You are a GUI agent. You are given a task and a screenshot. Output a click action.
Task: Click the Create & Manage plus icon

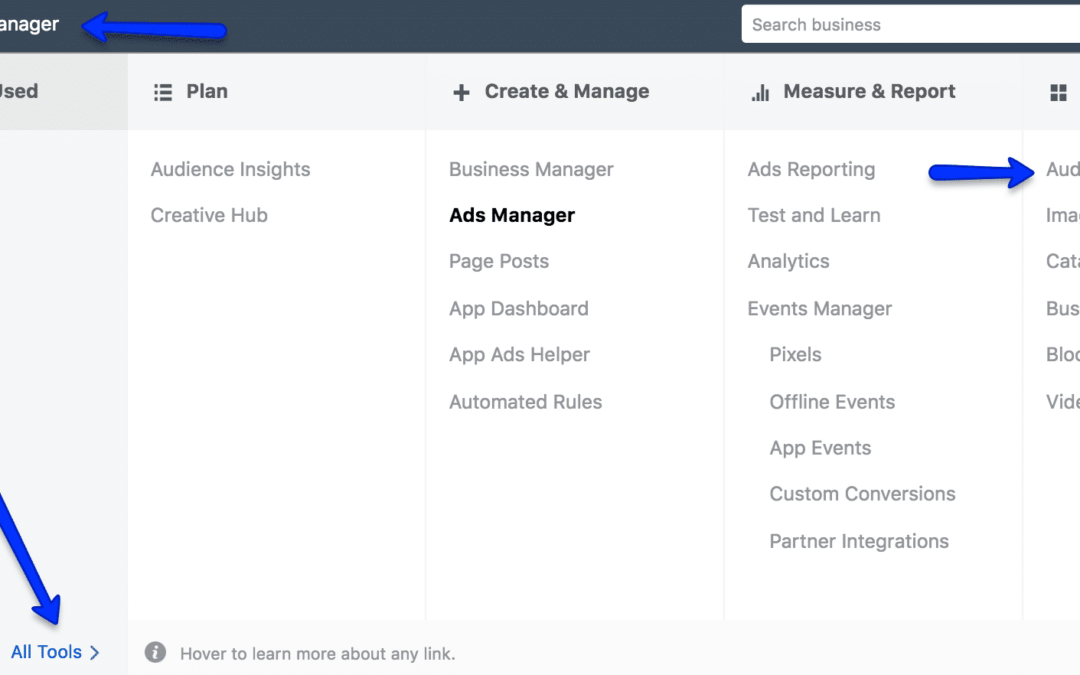tap(461, 92)
